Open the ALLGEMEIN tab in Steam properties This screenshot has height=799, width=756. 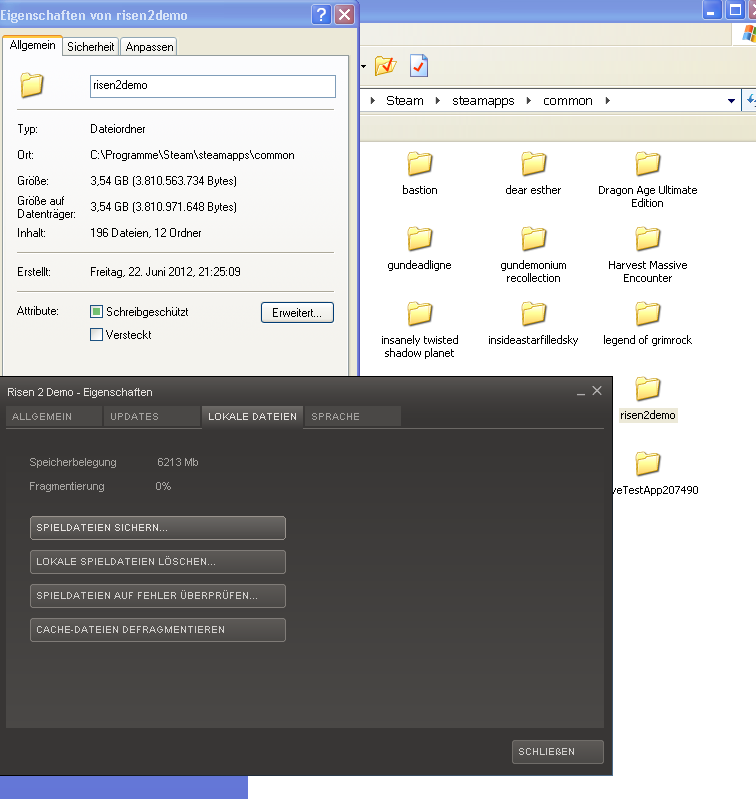(x=54, y=416)
